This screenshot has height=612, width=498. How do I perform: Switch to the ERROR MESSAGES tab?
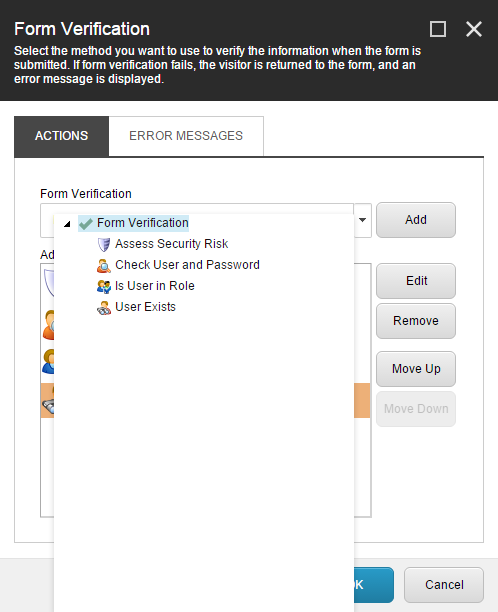[186, 136]
